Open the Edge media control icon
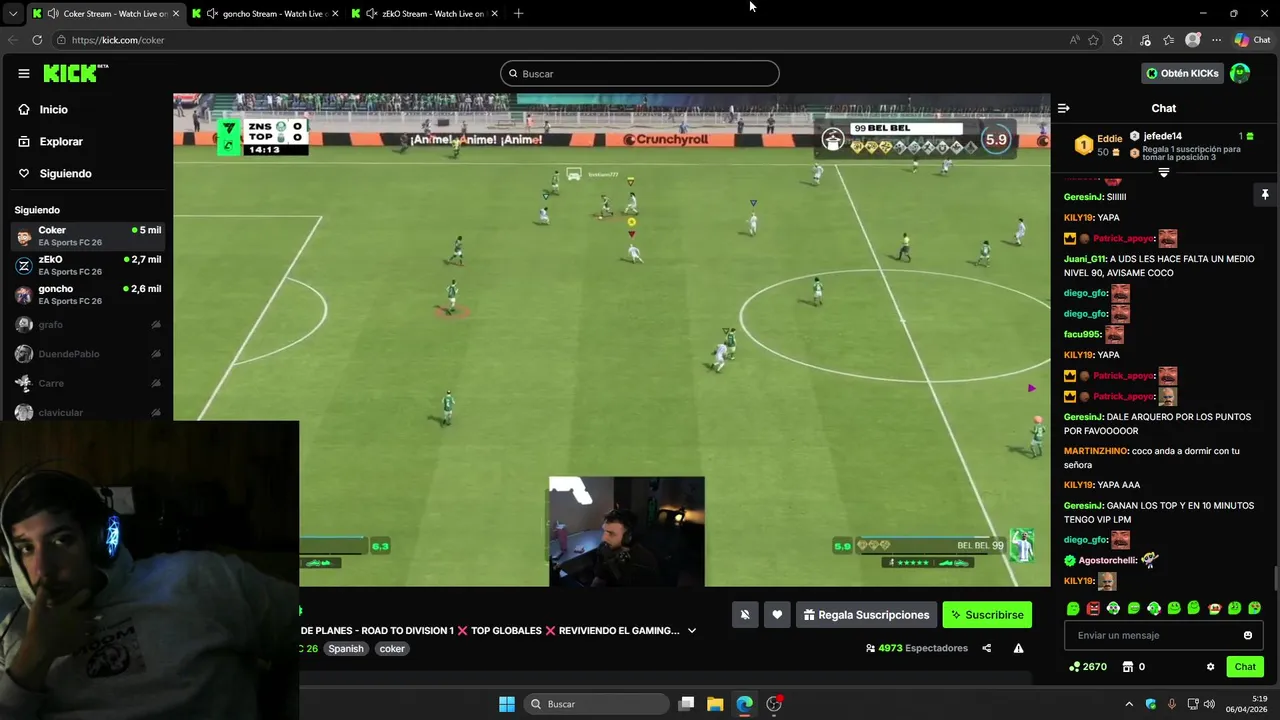1280x720 pixels. point(1145,40)
